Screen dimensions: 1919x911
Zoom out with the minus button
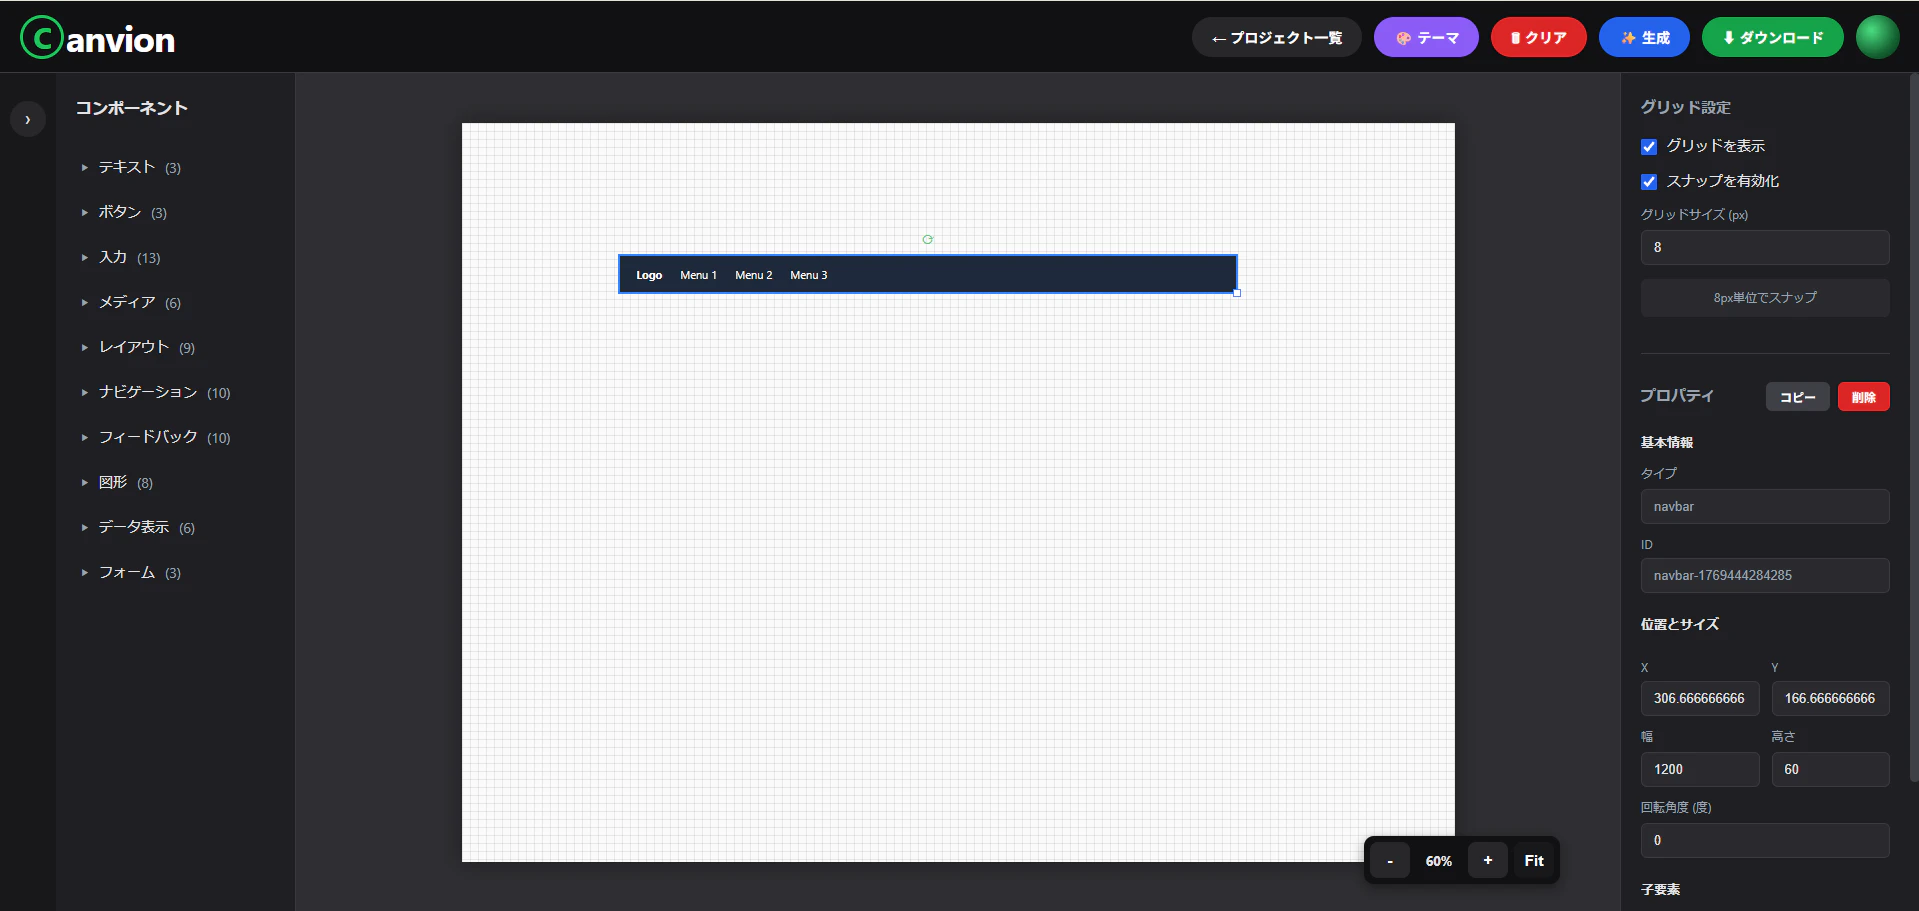pyautogui.click(x=1390, y=860)
